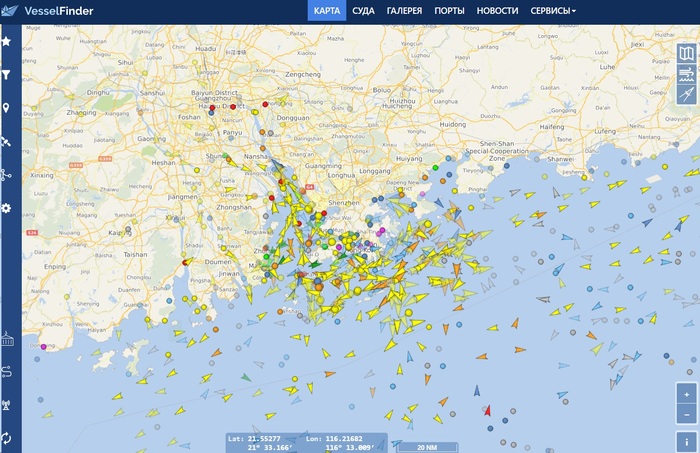Select the location pin icon in the sidebar

[6, 108]
